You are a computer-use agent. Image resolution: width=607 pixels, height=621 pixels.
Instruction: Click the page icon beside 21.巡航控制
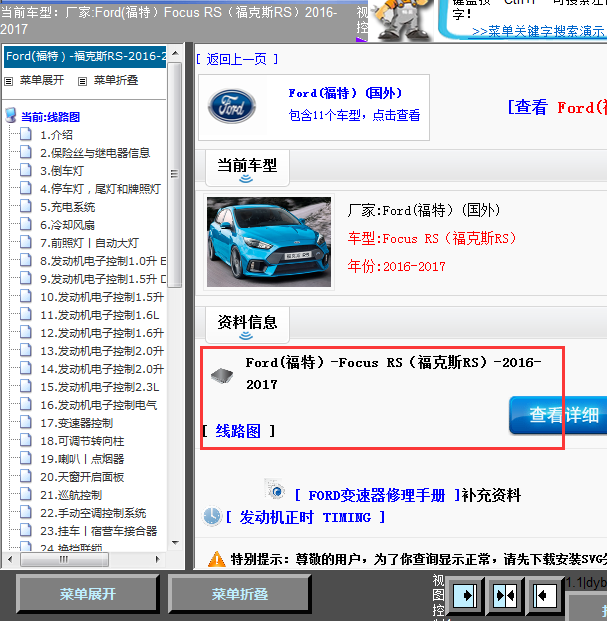click(26, 494)
